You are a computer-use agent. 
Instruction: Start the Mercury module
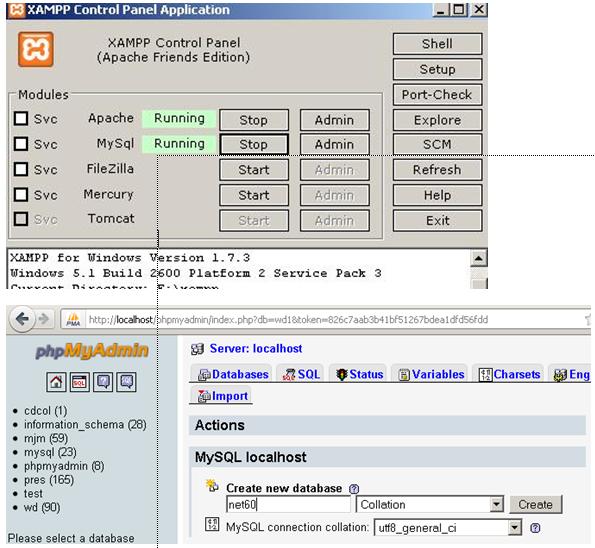click(254, 195)
